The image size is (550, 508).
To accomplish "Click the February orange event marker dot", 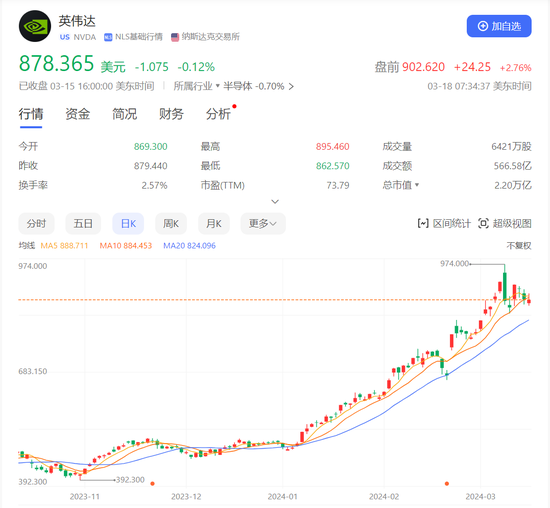I will [x=447, y=483].
